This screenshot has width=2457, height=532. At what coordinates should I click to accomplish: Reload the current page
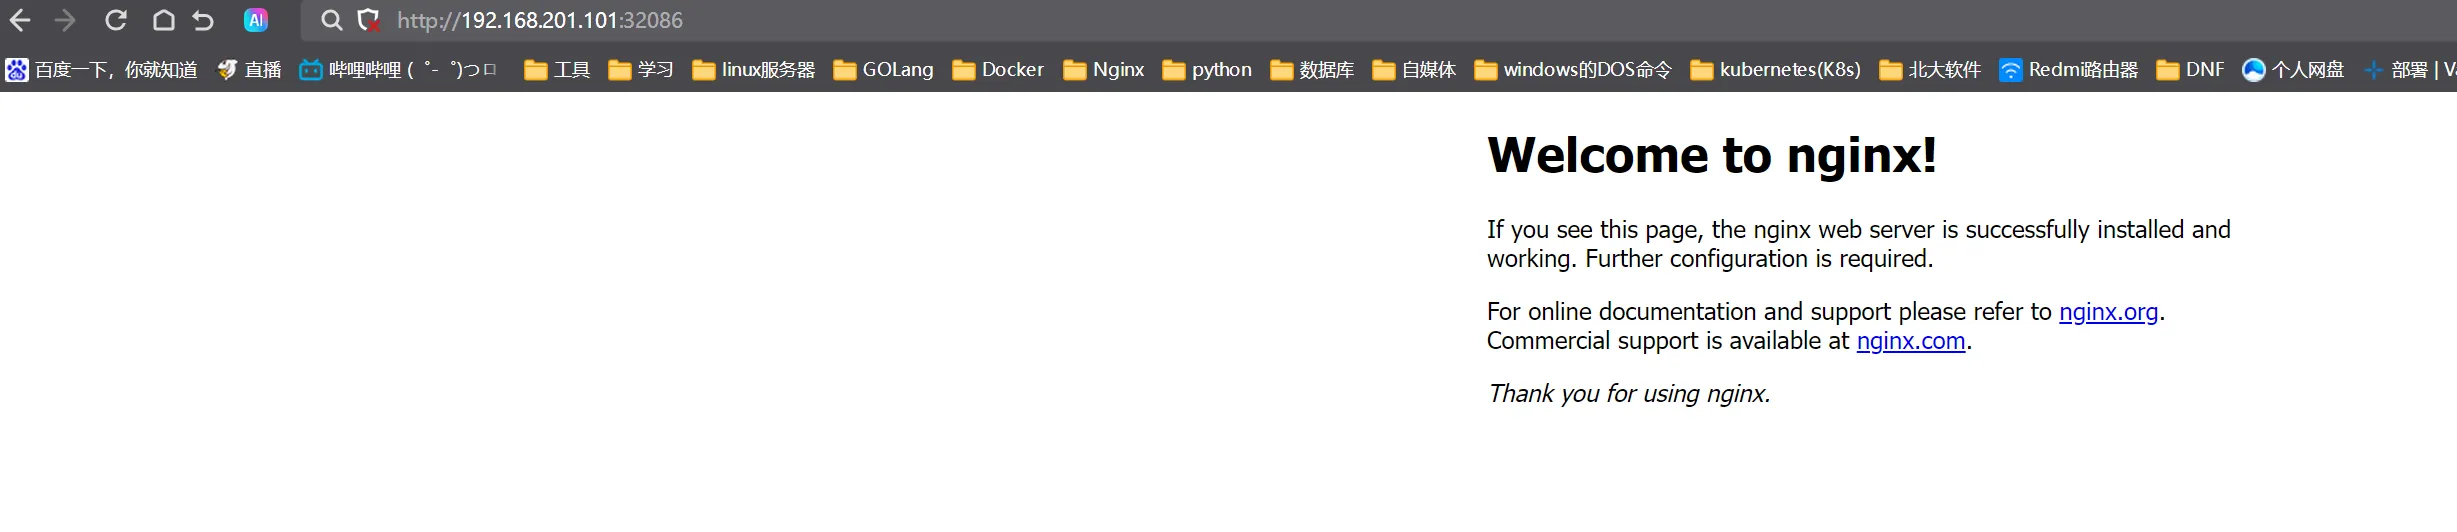(x=116, y=20)
